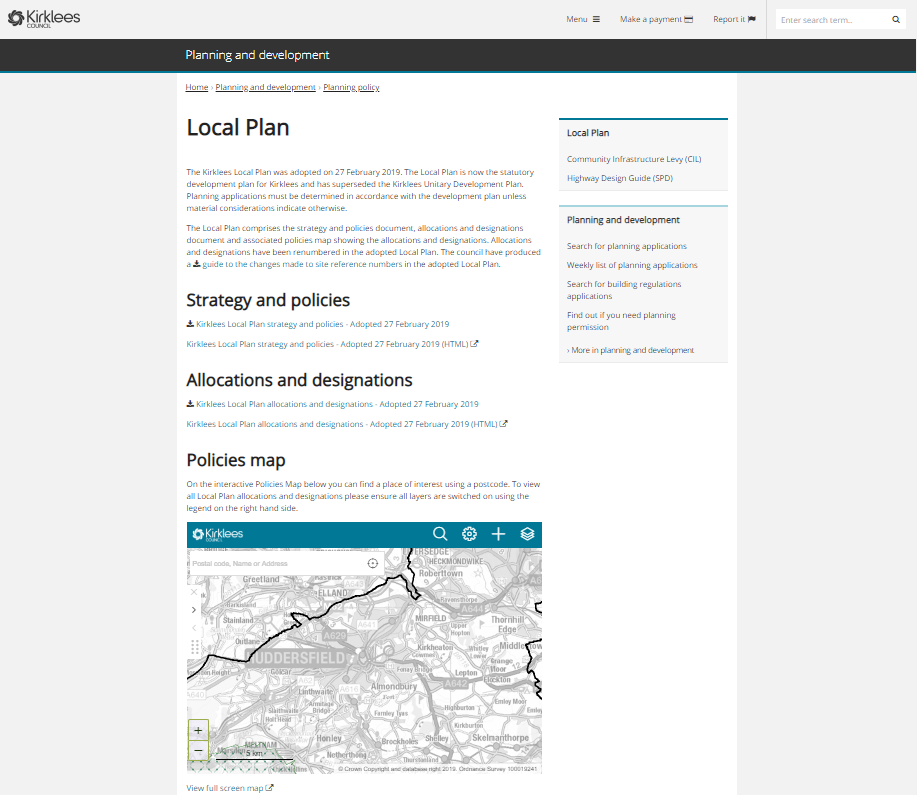
Task: Go to Home breadcrumb
Action: [196, 87]
